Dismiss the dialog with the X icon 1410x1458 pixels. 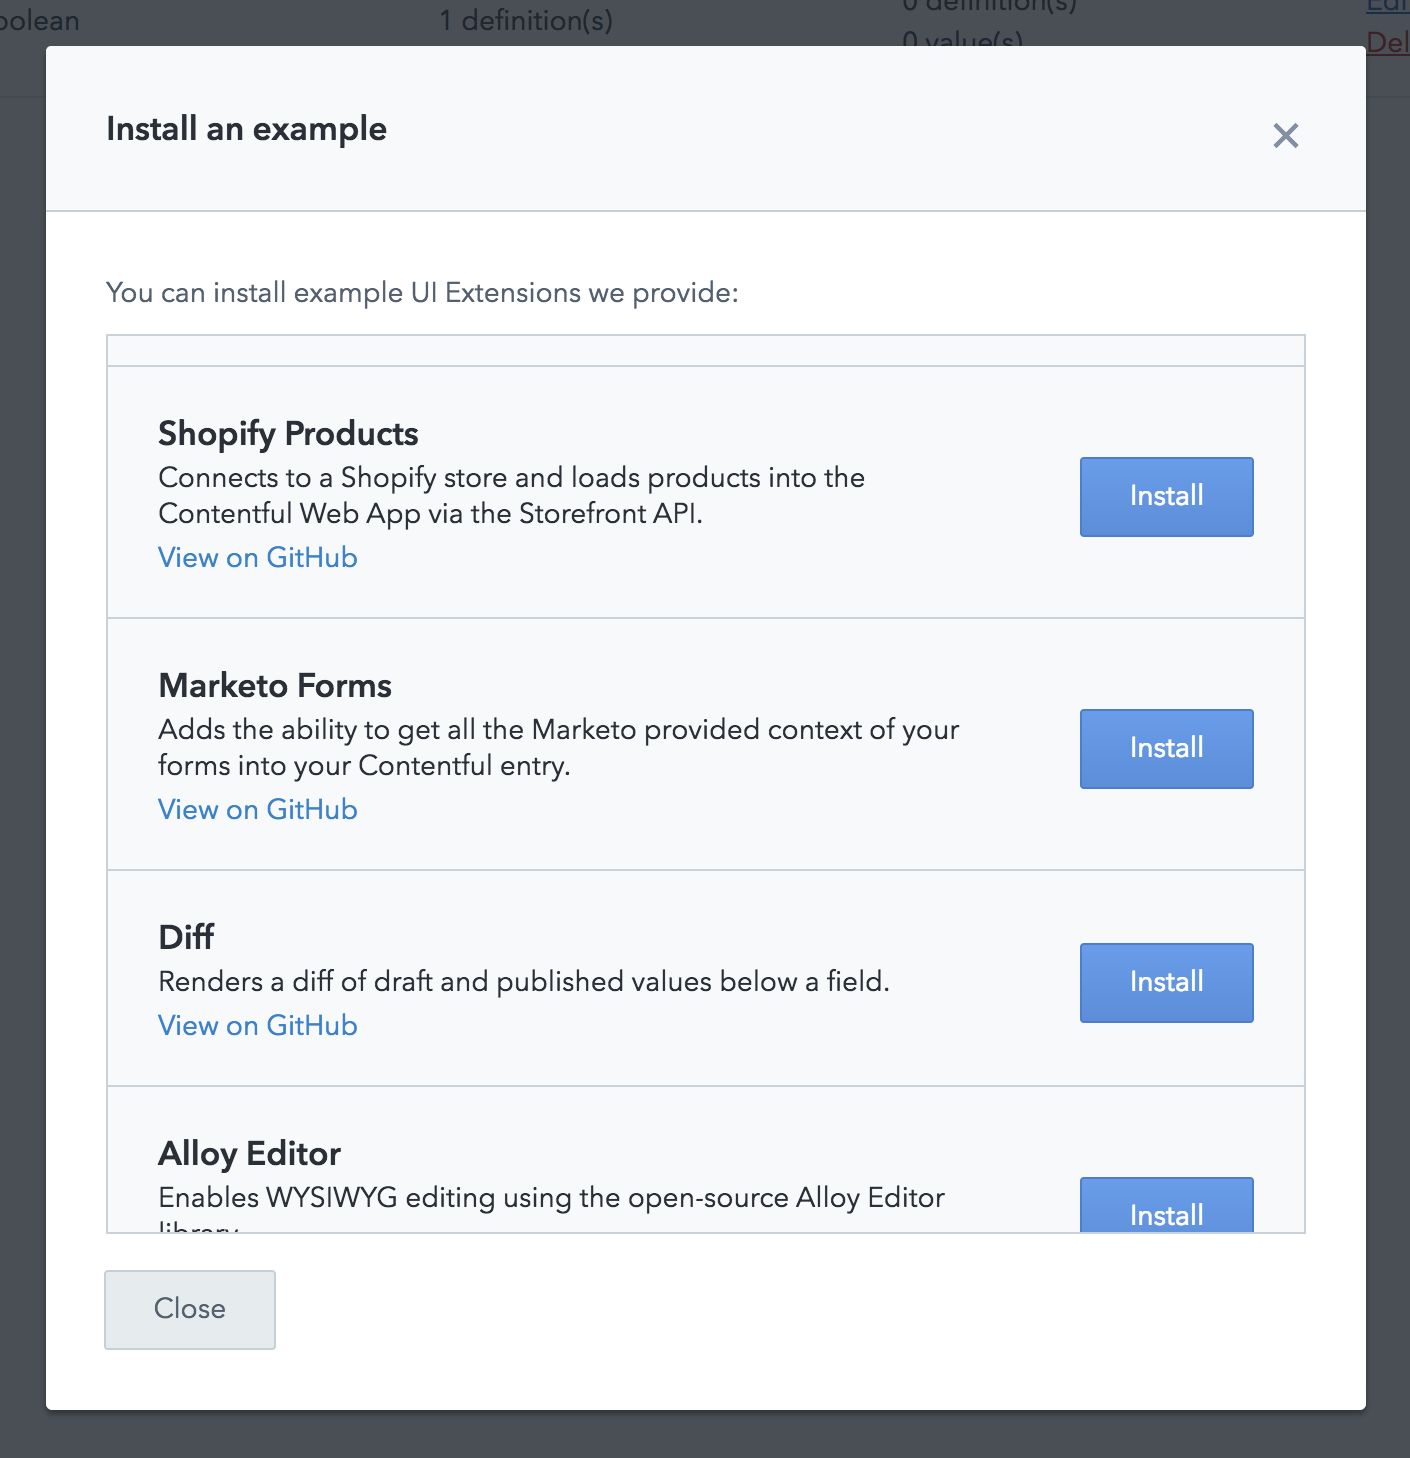(1285, 135)
